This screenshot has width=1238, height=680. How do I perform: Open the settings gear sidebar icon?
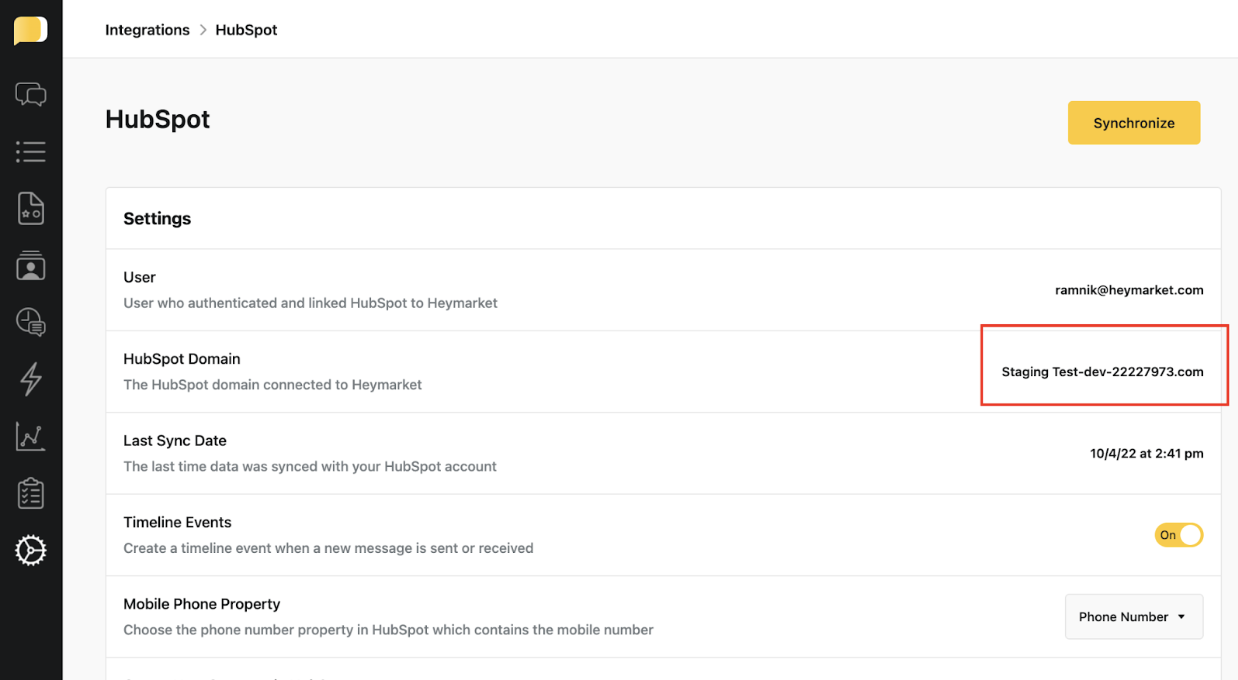coord(31,550)
